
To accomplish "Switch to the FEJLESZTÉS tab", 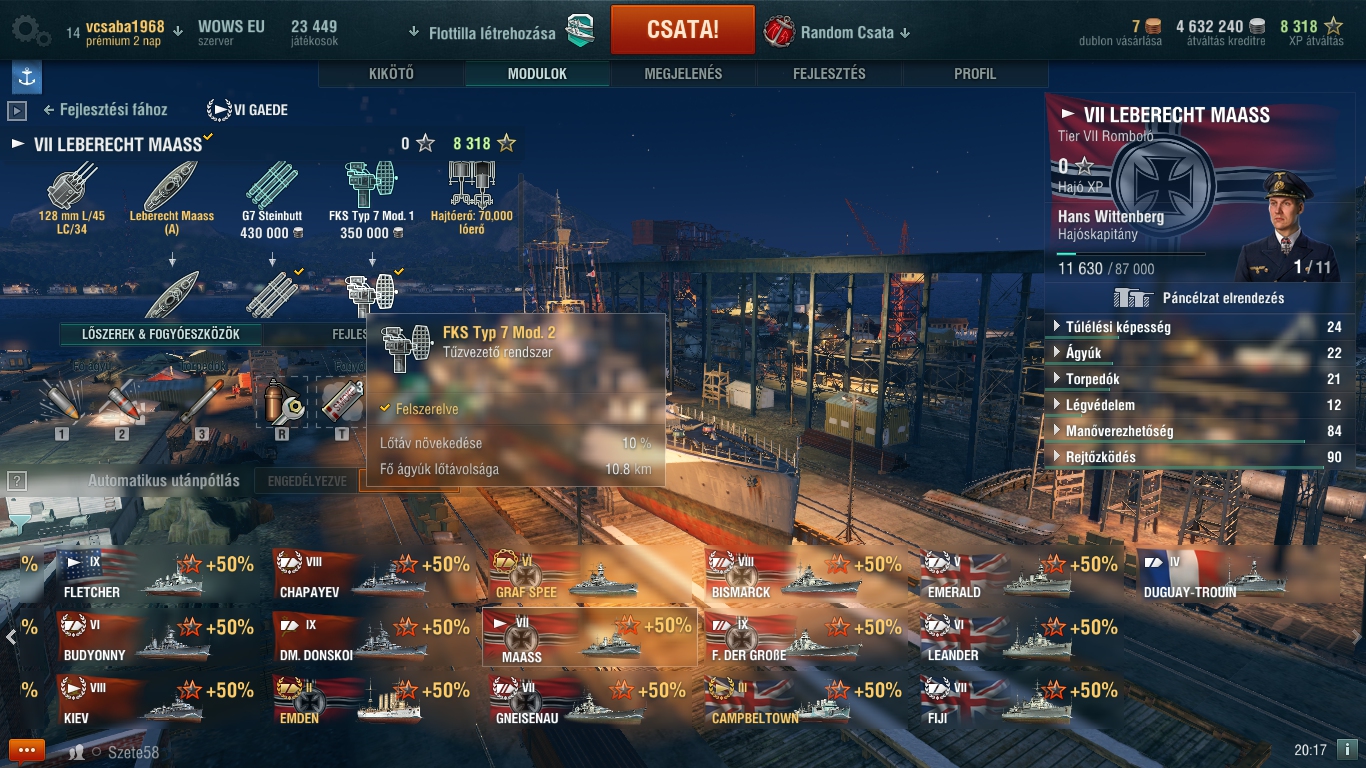I will (829, 74).
